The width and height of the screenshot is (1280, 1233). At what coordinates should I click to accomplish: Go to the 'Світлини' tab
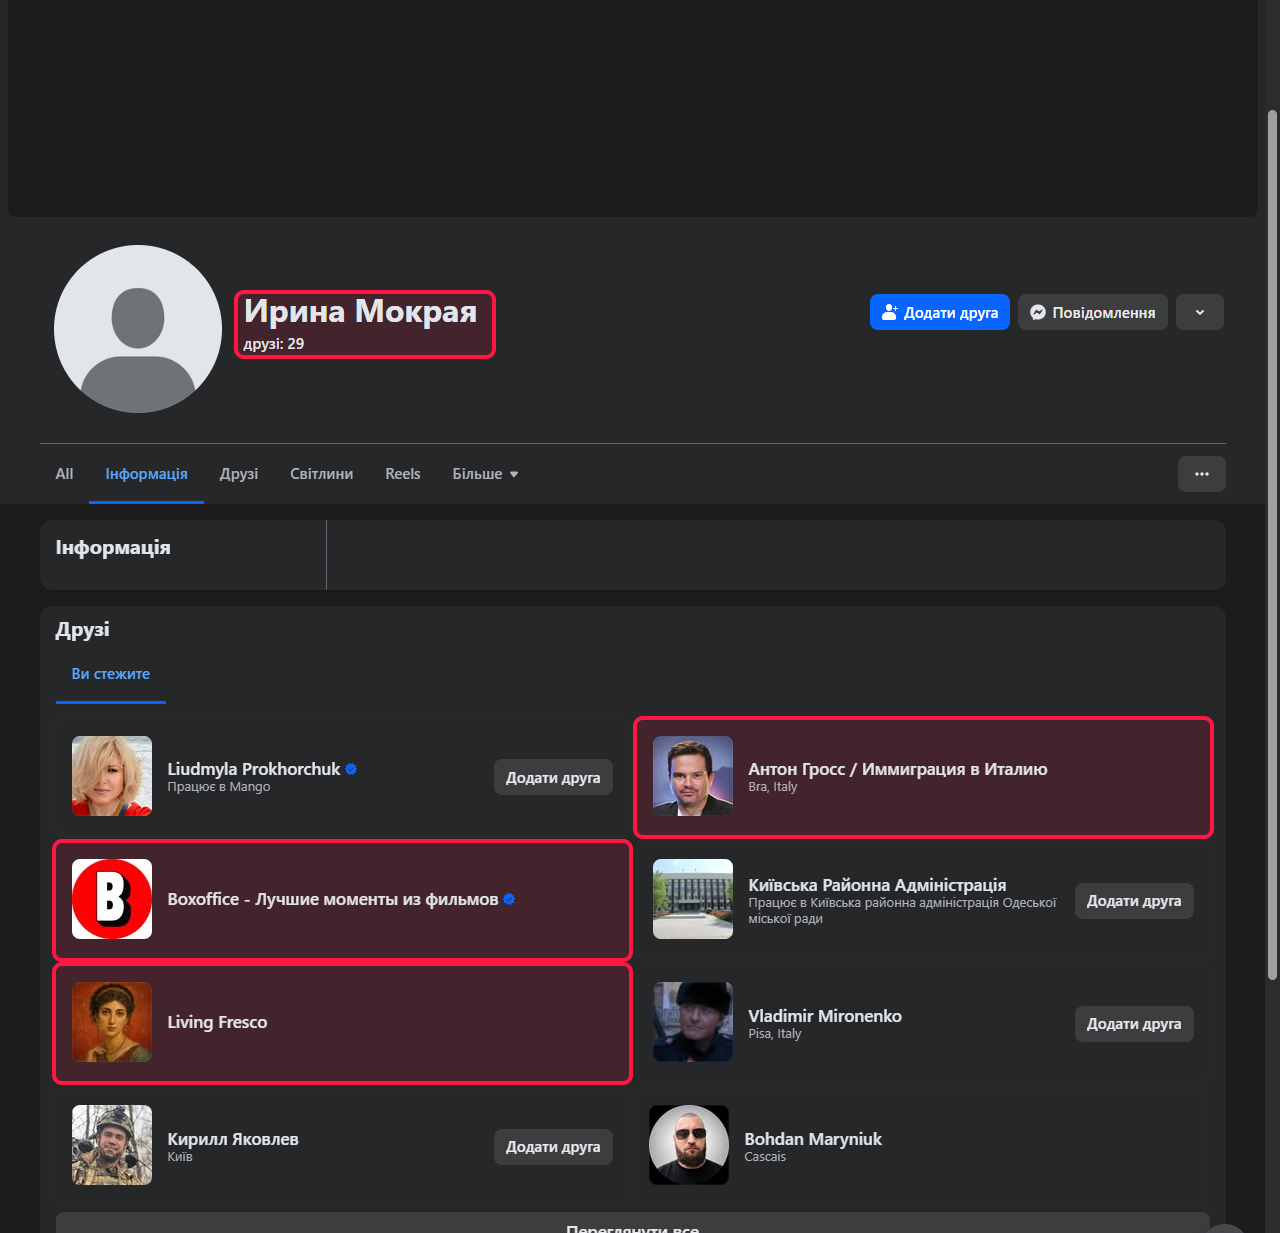click(322, 474)
